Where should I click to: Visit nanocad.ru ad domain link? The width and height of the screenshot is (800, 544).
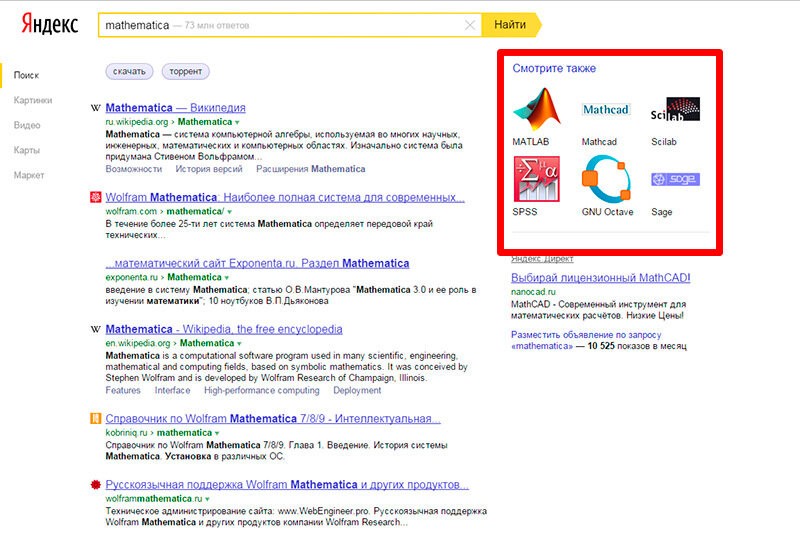pos(533,292)
